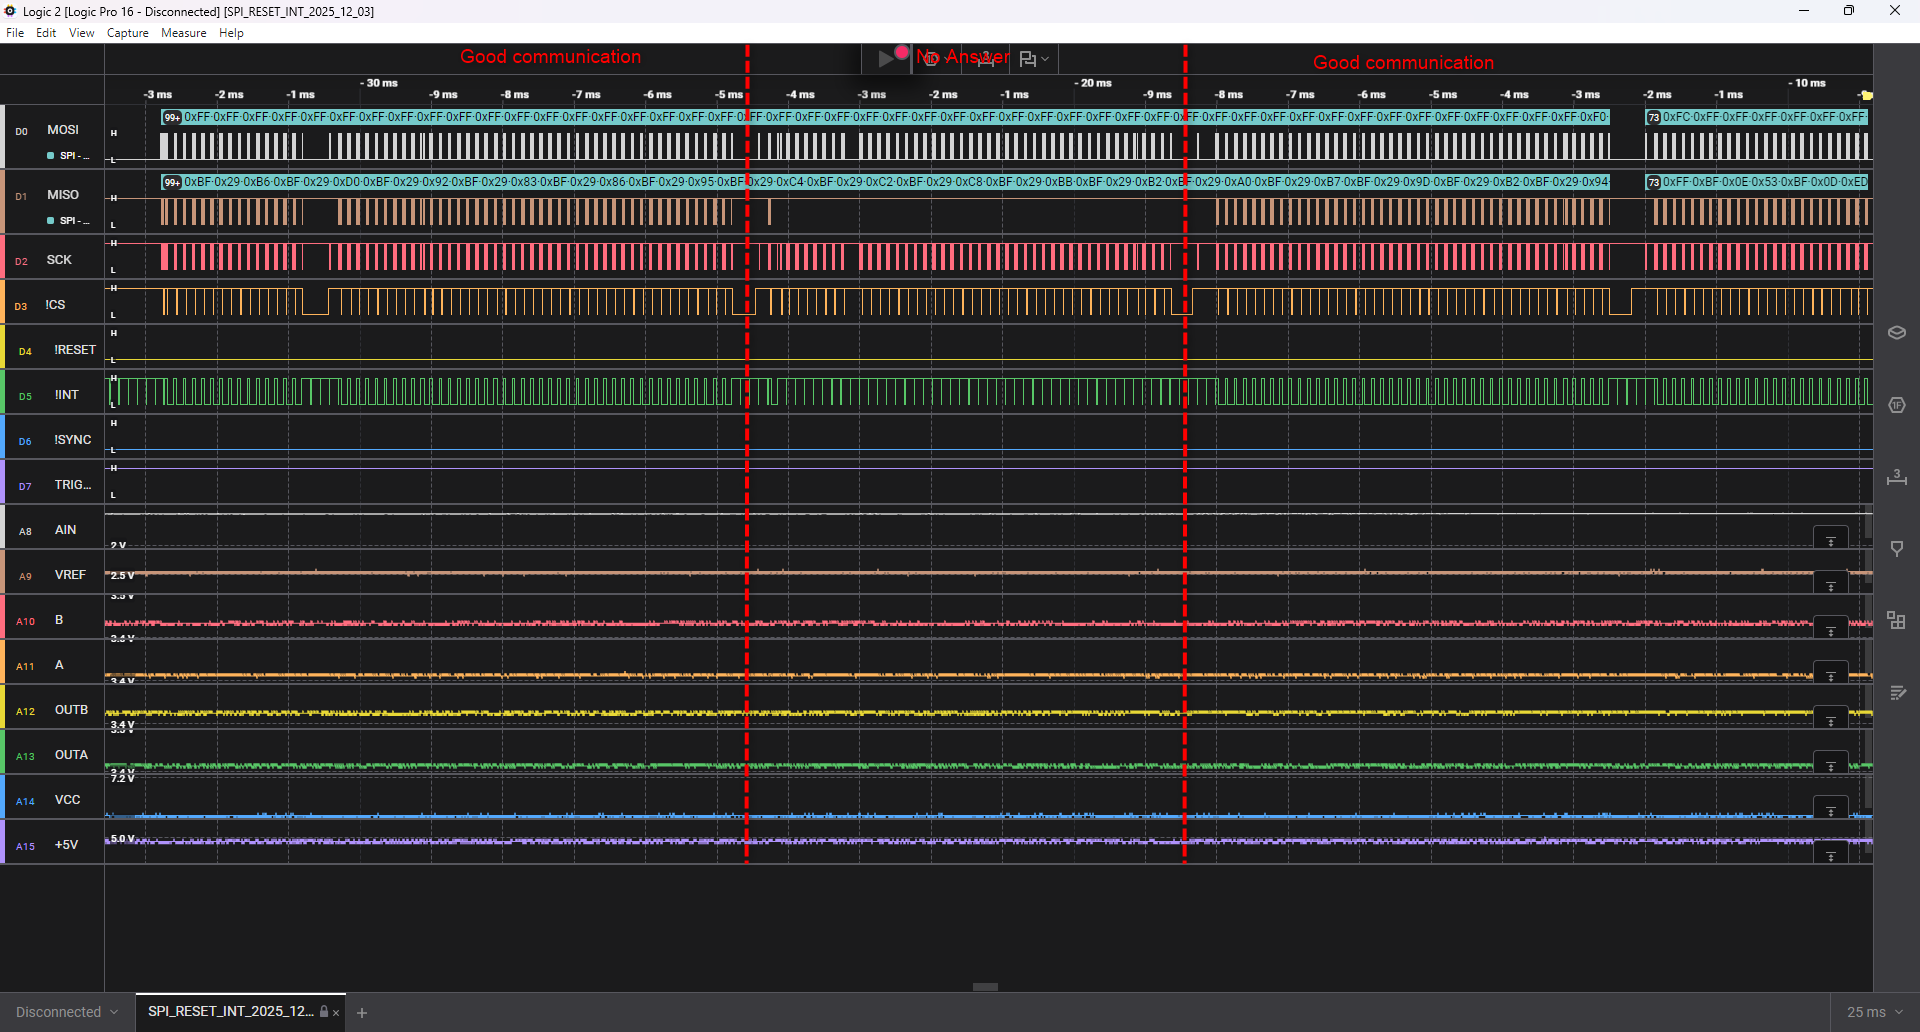Viewport: 1920px width, 1032px height.
Task: Open the Device Settings sidebar panel
Action: tap(1896, 333)
